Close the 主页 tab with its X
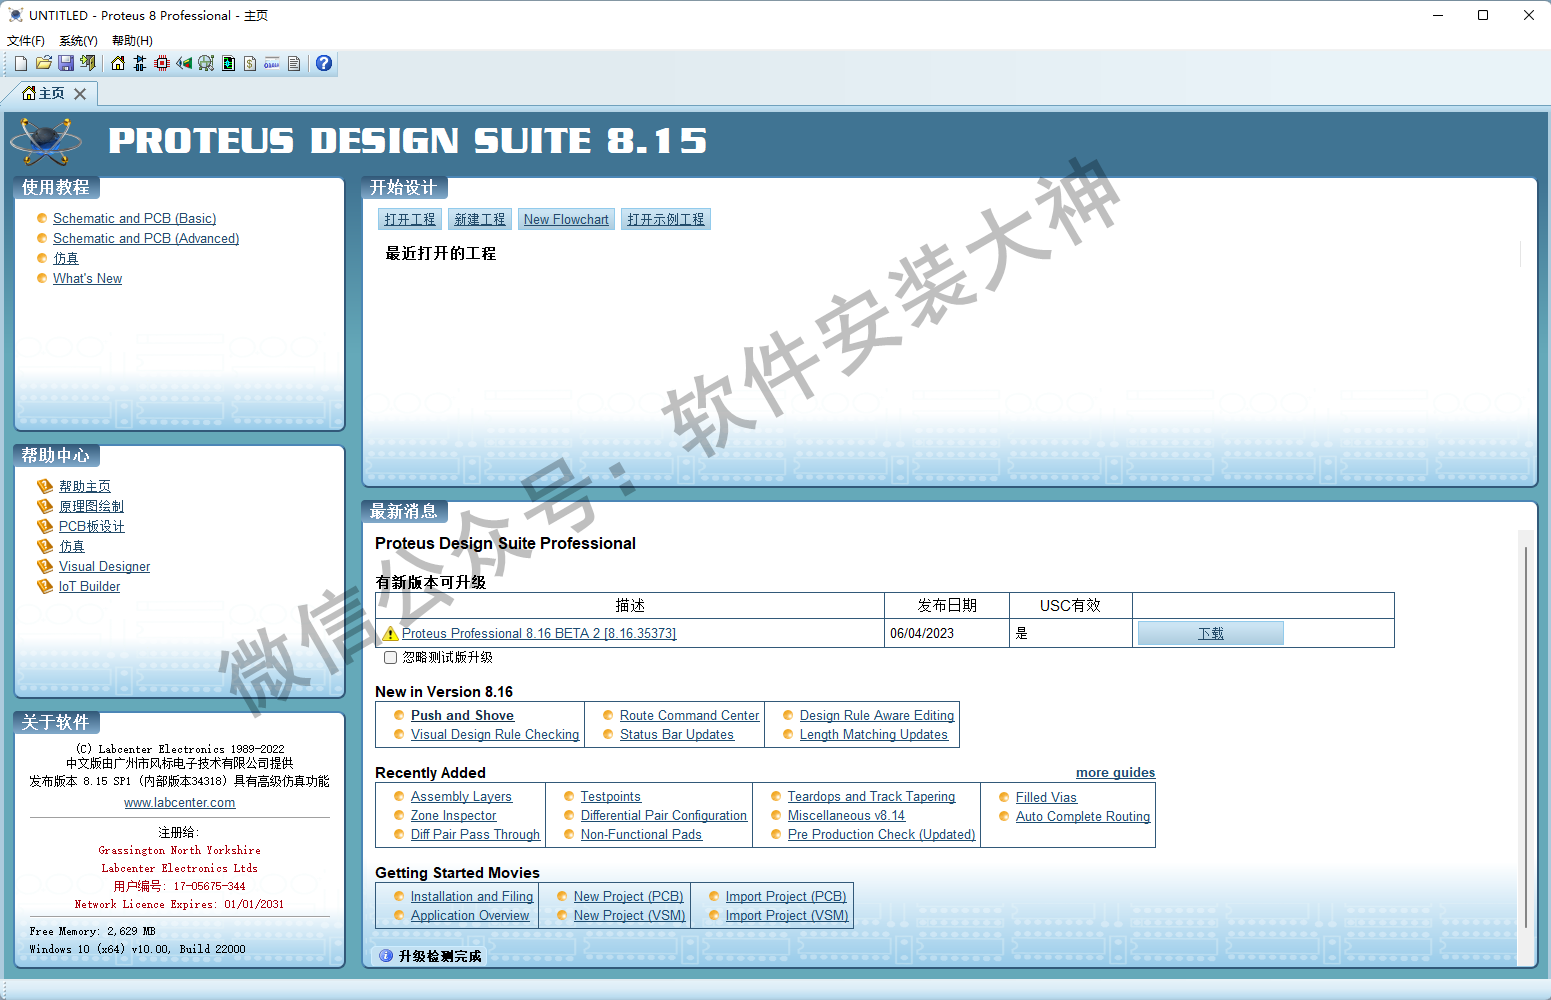This screenshot has height=1000, width=1551. (80, 93)
